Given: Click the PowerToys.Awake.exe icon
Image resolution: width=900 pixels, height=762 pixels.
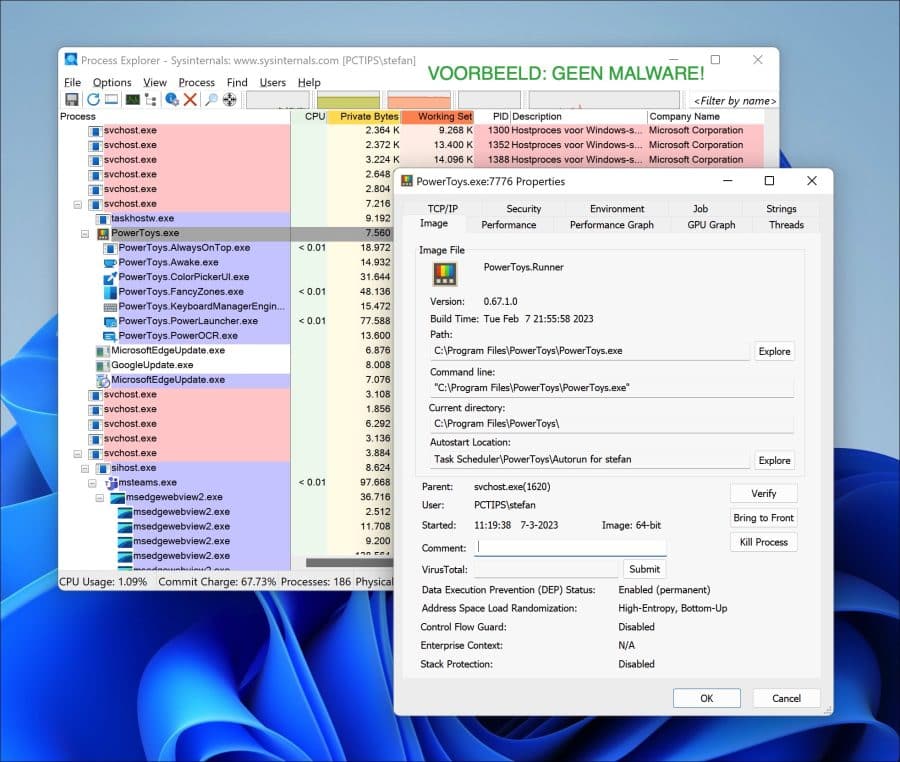Looking at the screenshot, I should click(x=110, y=263).
